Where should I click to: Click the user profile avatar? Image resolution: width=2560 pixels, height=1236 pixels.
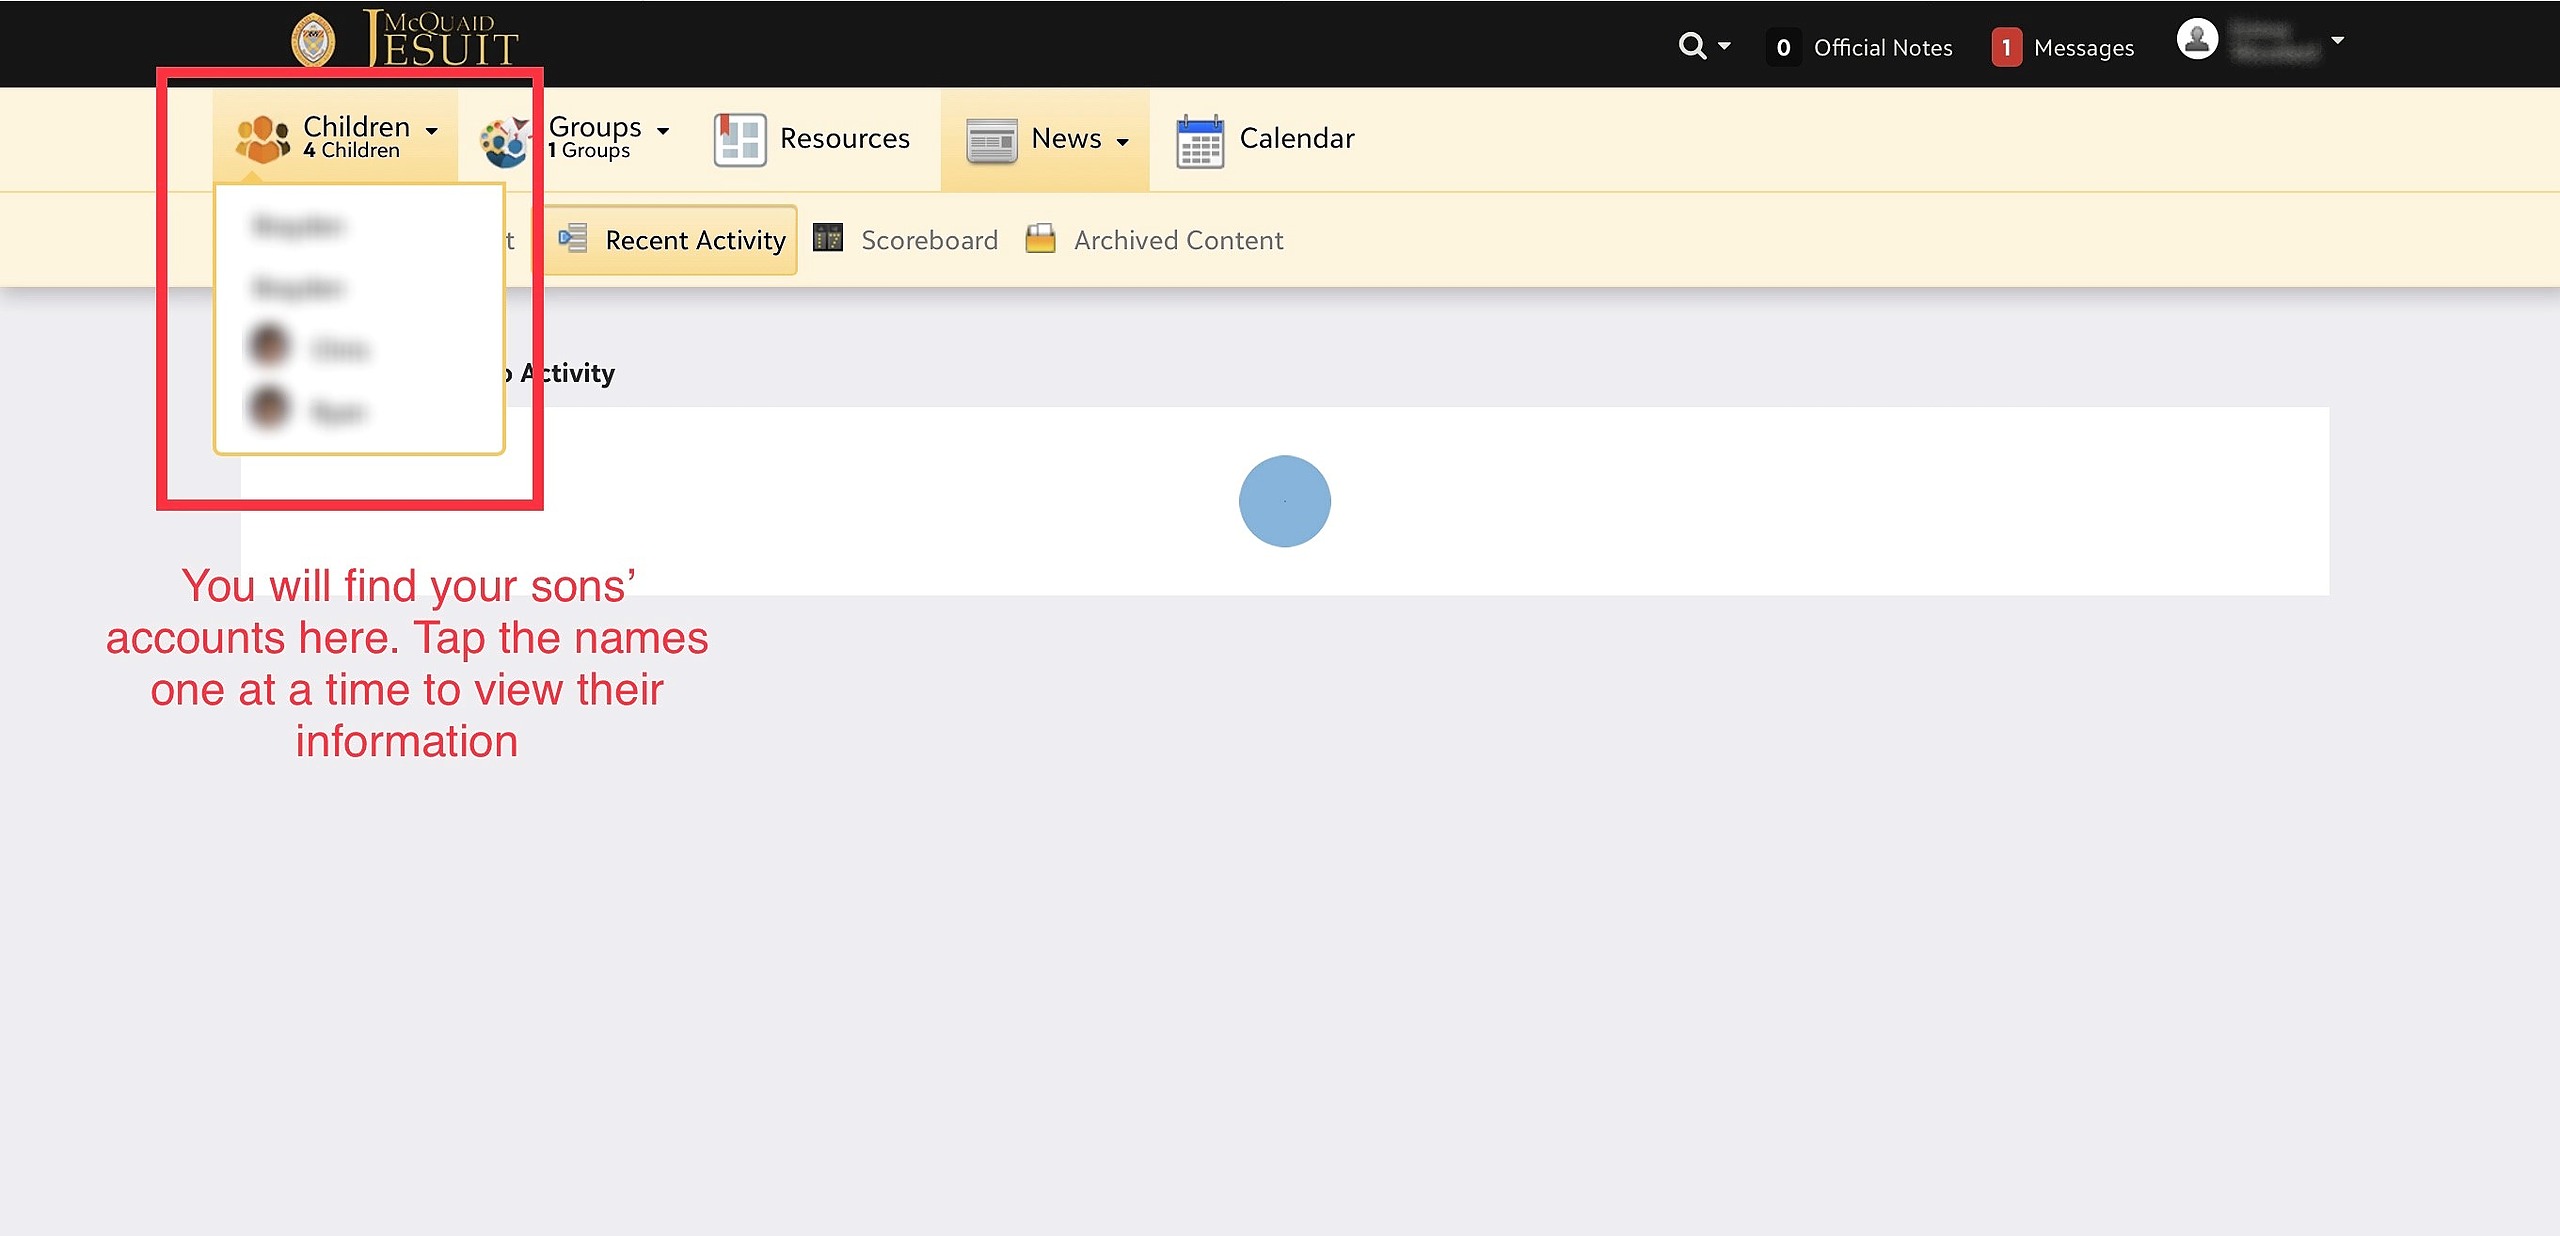coord(2197,40)
